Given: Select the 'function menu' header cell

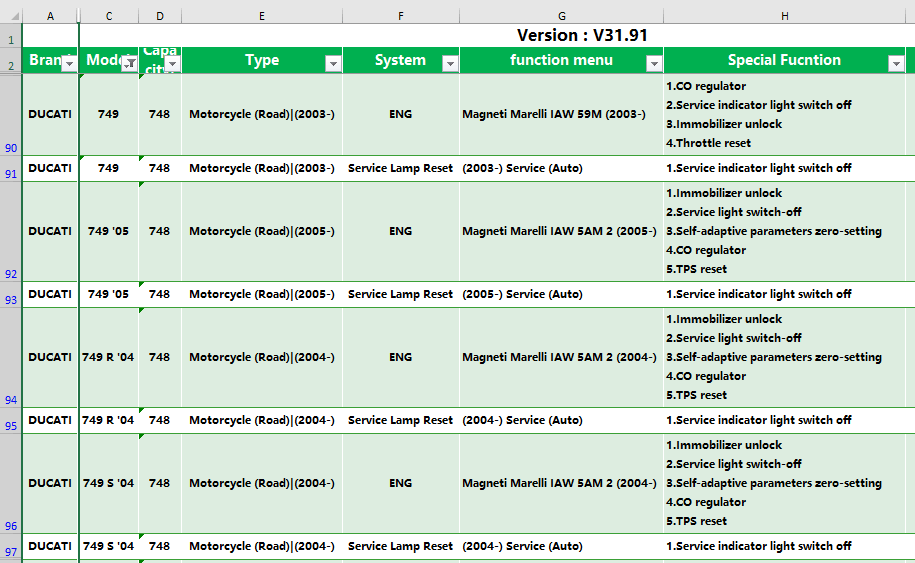Looking at the screenshot, I should [x=561, y=61].
